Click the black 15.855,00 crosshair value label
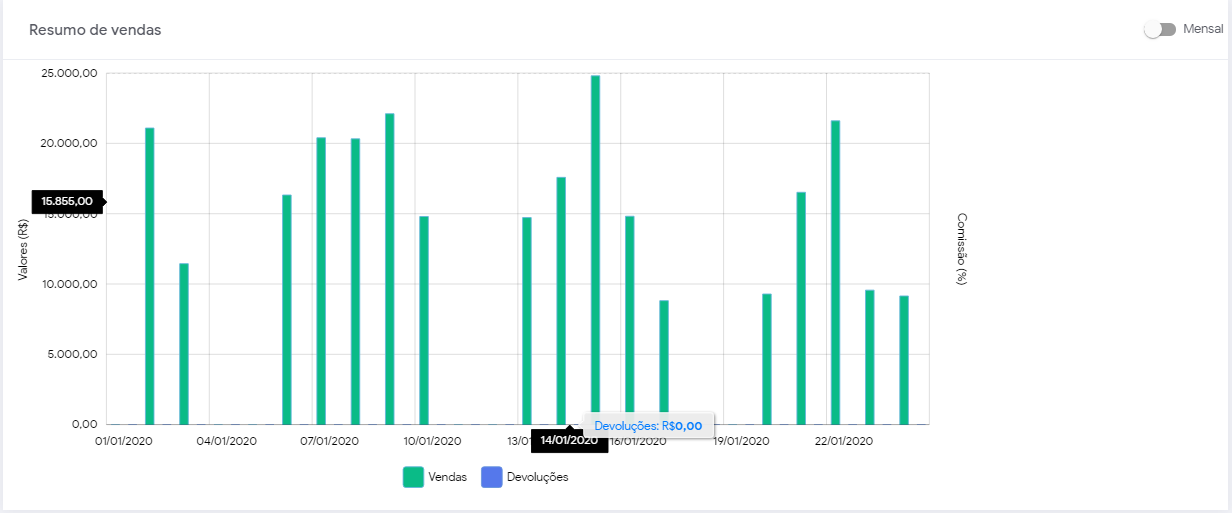 point(67,201)
